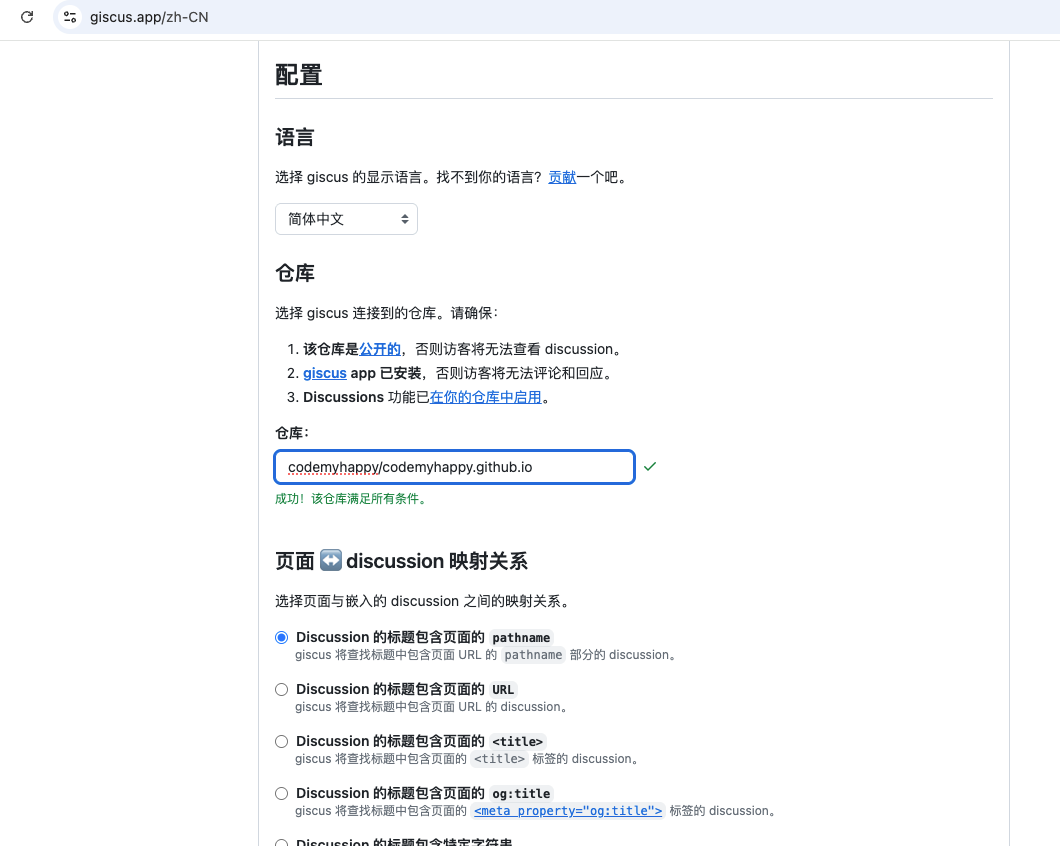
Task: Select the <title> mapping radio option
Action: click(281, 742)
